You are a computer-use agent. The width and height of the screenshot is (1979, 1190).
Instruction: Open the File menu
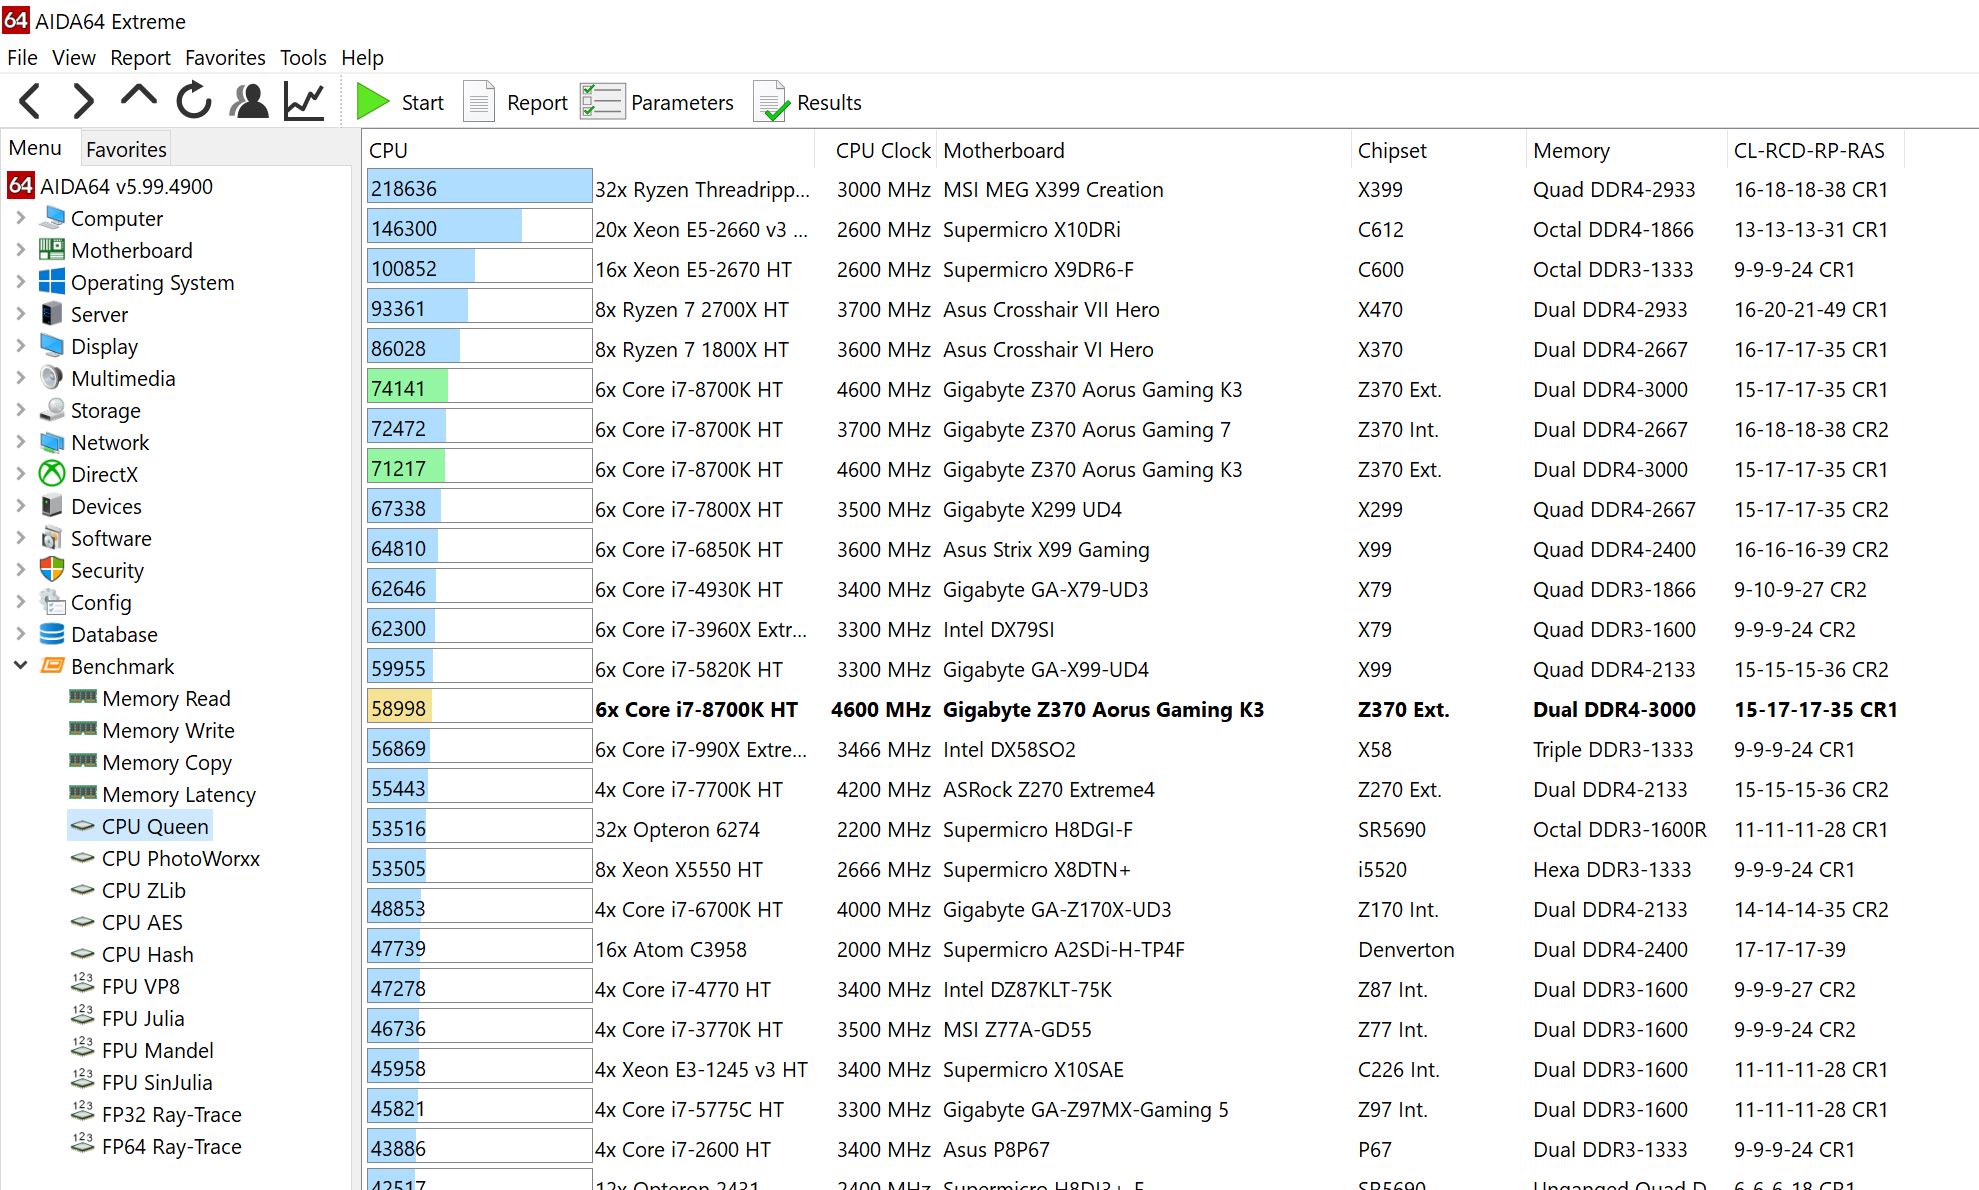(x=22, y=58)
